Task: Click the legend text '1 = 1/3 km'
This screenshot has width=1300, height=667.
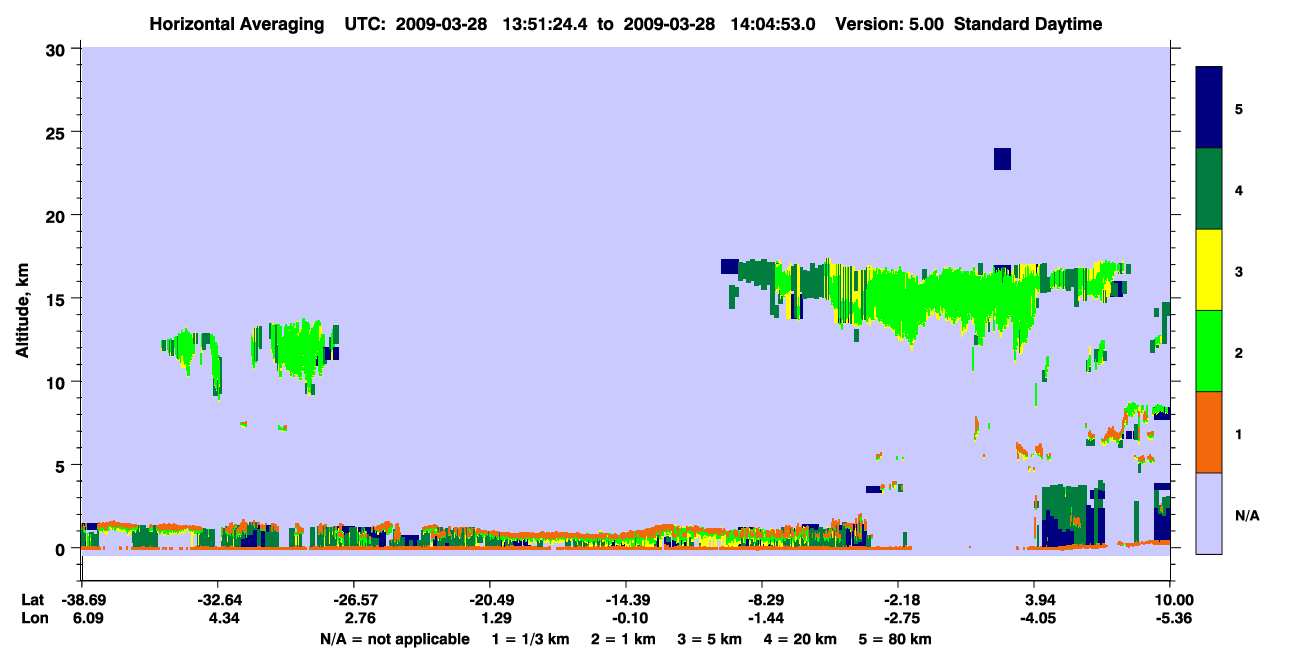Action: pos(531,639)
